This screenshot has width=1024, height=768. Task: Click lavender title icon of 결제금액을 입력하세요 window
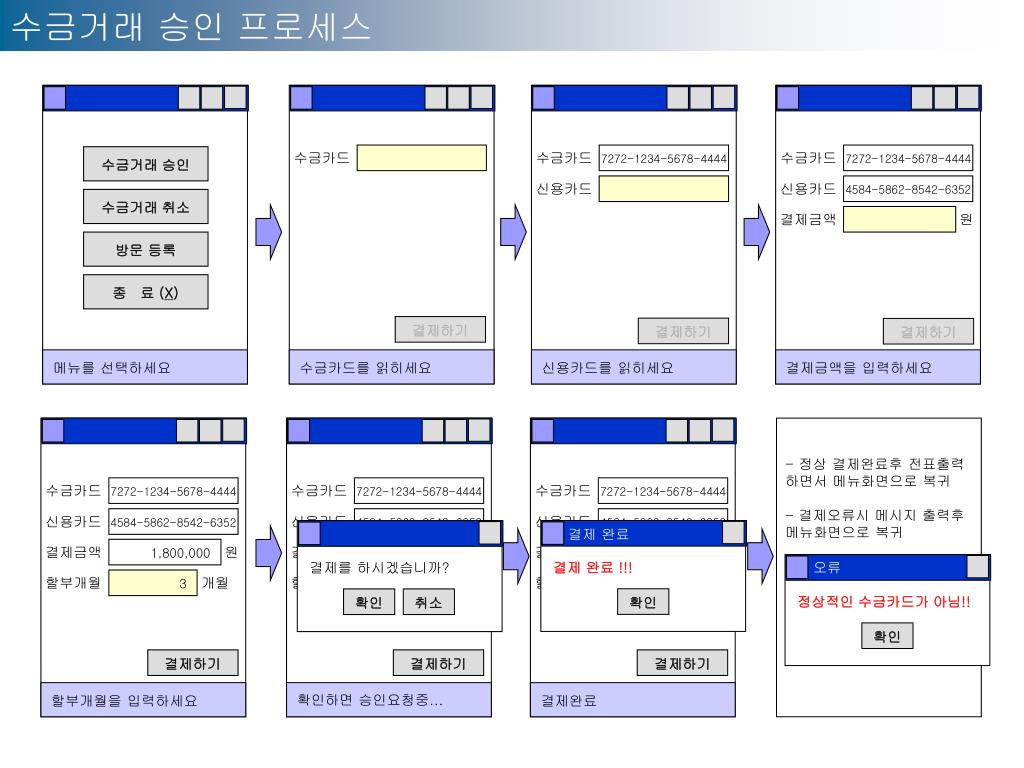click(788, 98)
